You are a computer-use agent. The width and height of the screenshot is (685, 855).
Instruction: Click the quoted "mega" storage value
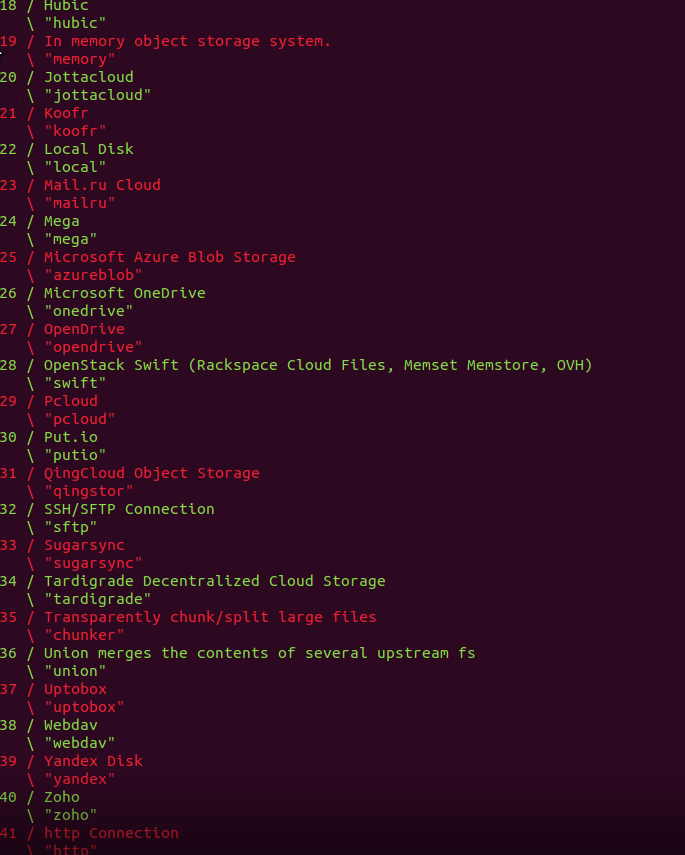pyautogui.click(x=70, y=239)
